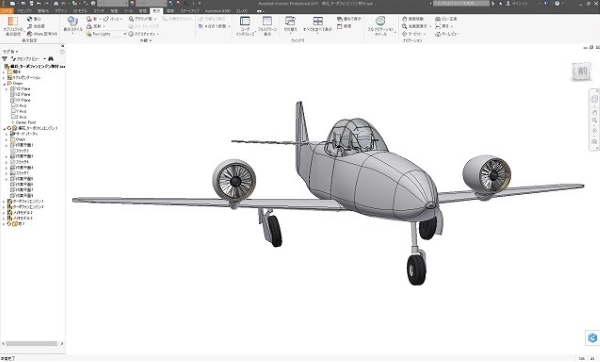Open the orange File tab
The width and height of the screenshot is (600, 362).
pyautogui.click(x=7, y=11)
